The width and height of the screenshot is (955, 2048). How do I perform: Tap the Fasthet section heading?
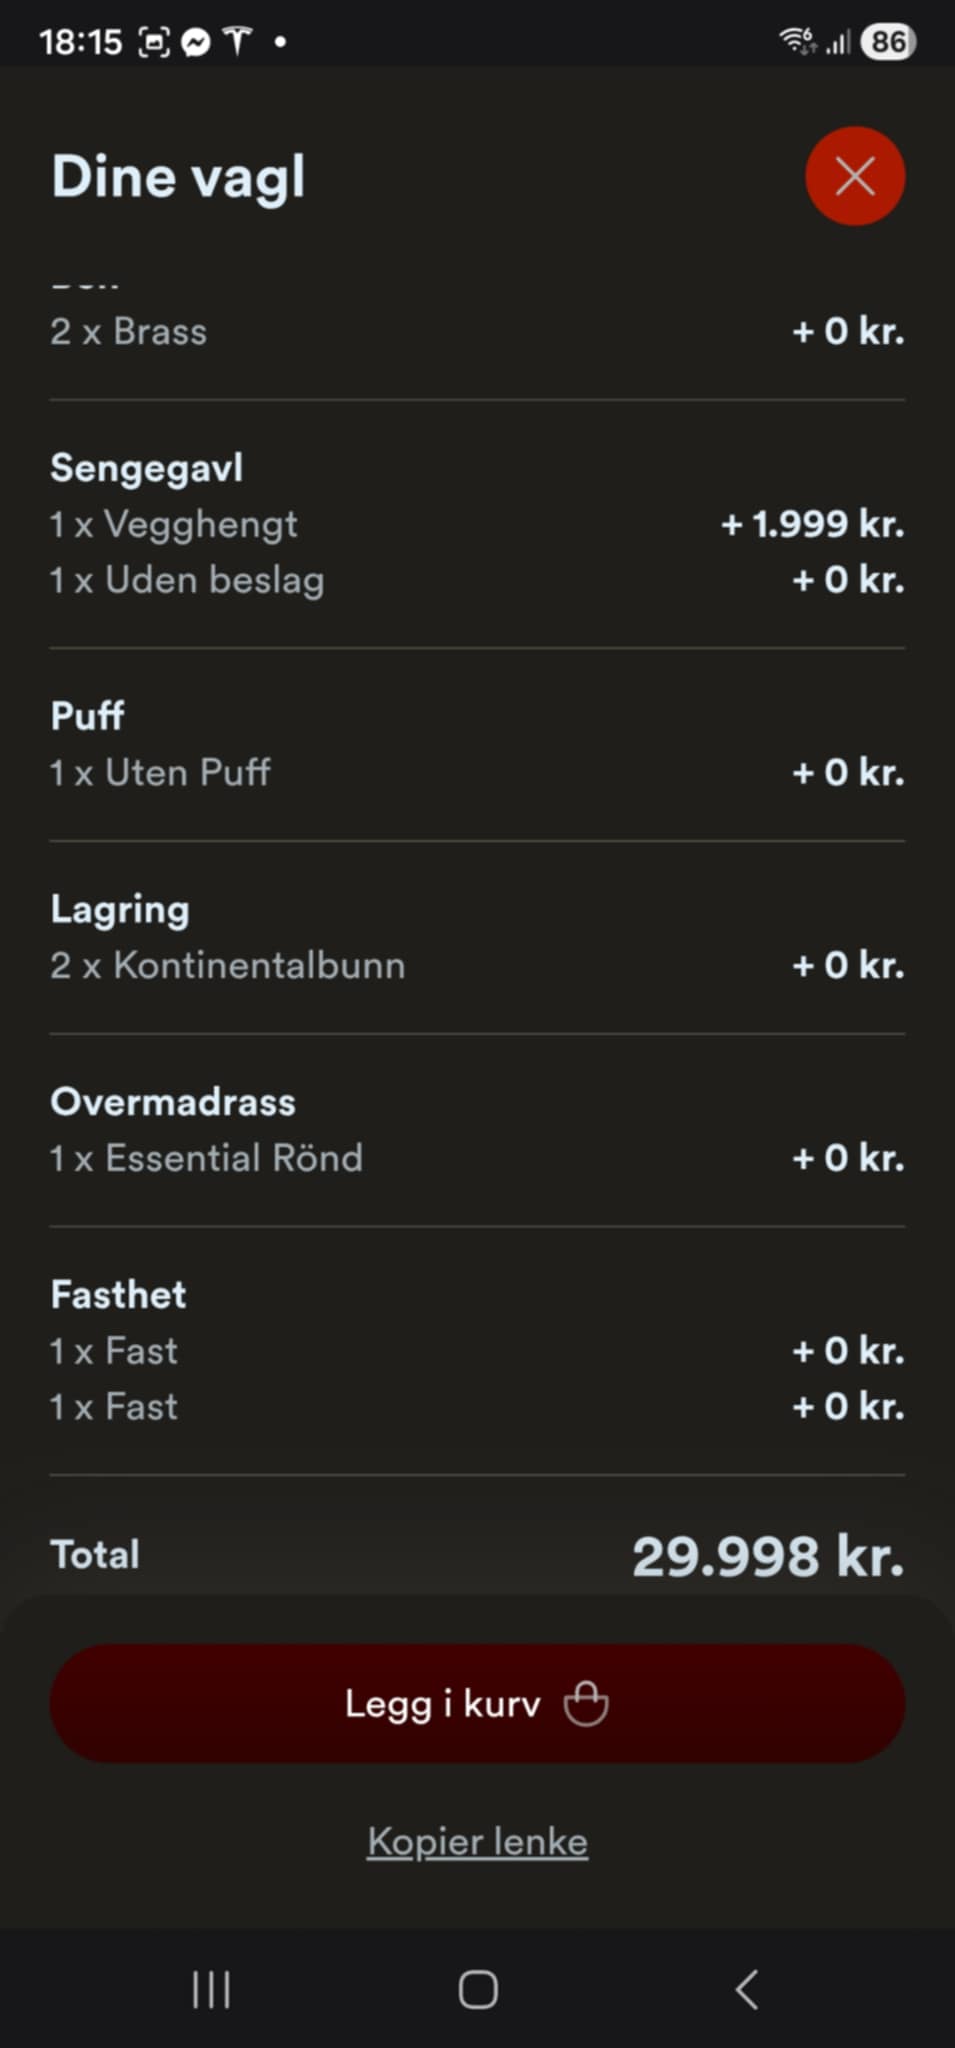tap(118, 1295)
